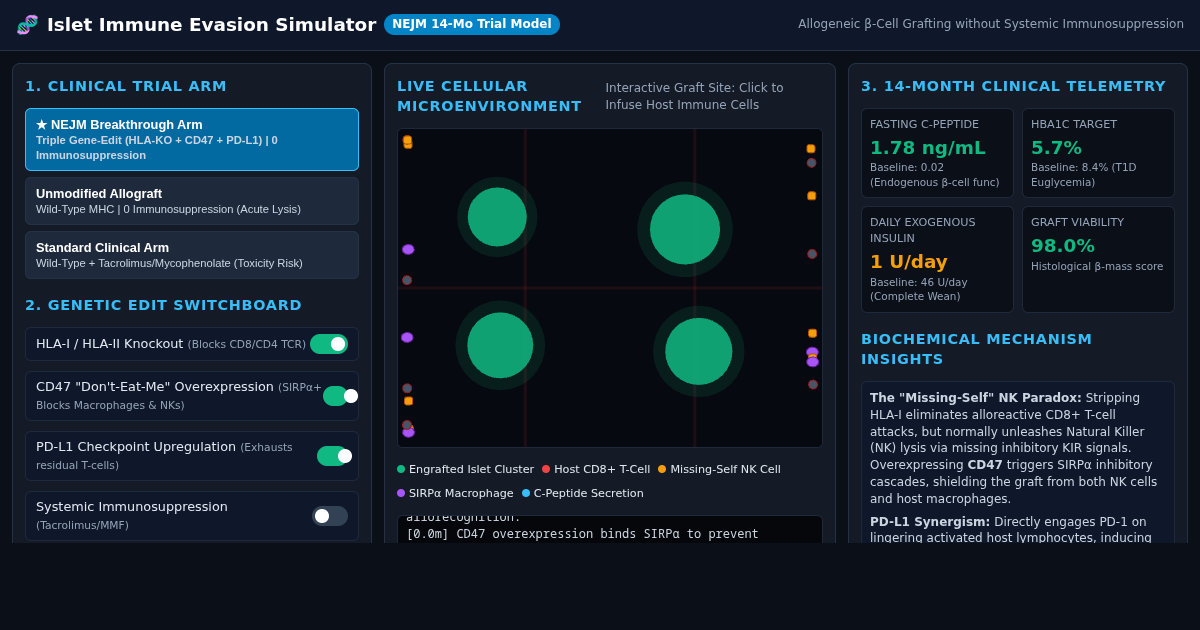The width and height of the screenshot is (1200, 630).
Task: Enable the Systemic Immunosuppression toggle
Action: pyautogui.click(x=330, y=516)
